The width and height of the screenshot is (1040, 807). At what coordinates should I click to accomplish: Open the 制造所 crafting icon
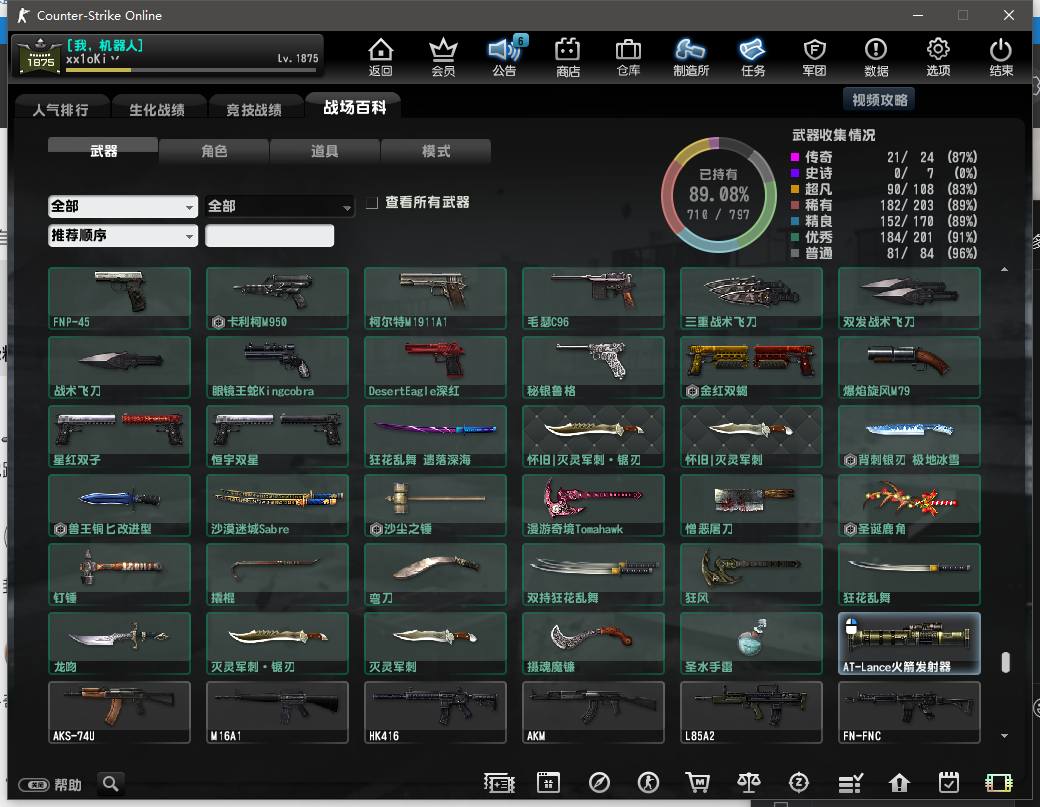(690, 57)
